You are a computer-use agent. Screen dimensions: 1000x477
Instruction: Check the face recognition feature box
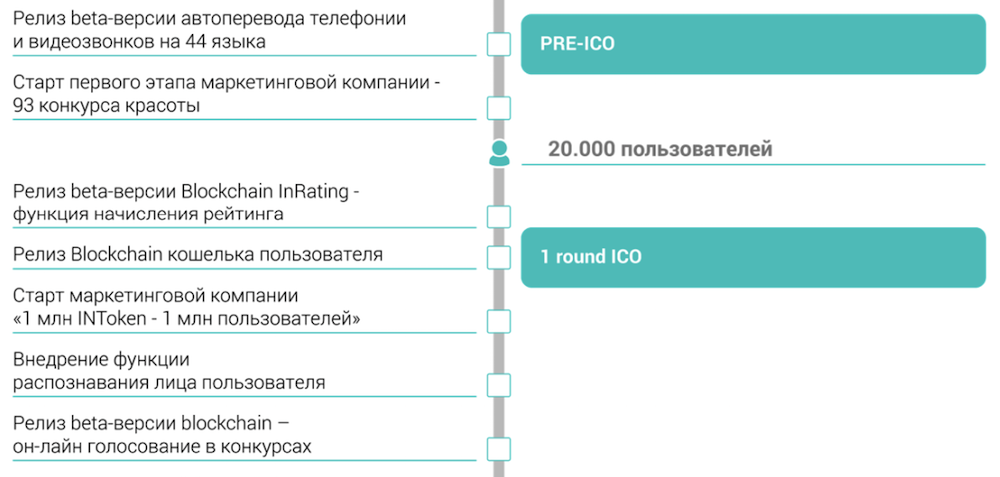coord(499,385)
